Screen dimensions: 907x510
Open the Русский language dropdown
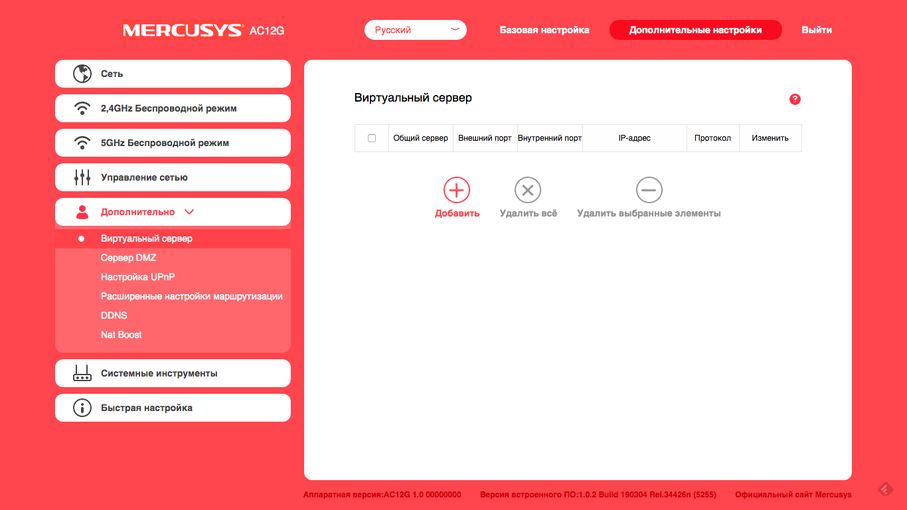415,30
